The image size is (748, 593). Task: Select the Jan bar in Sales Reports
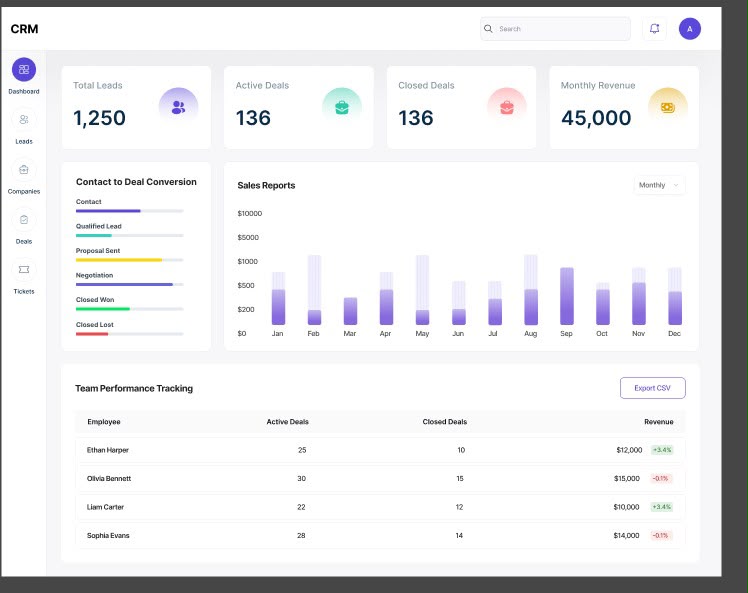pos(279,299)
